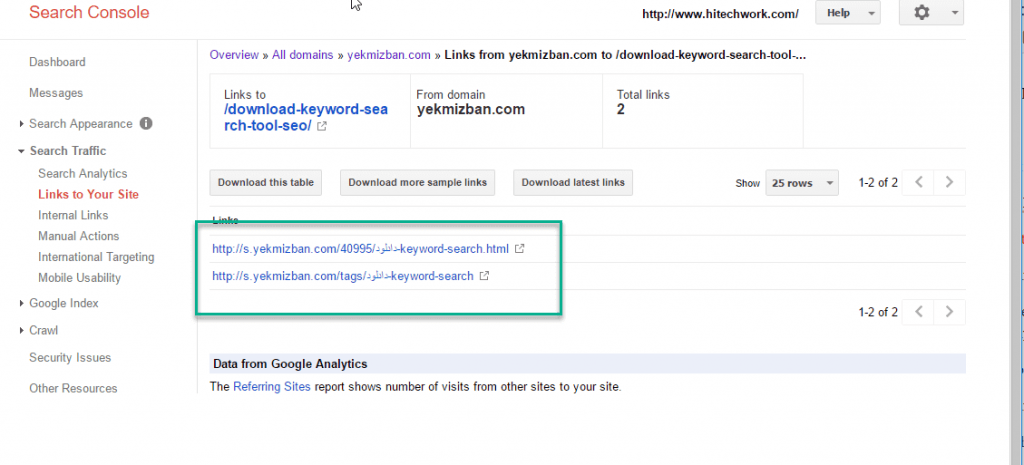This screenshot has width=1024, height=465.
Task: Click the Search Appearance info icon
Action: point(146,123)
